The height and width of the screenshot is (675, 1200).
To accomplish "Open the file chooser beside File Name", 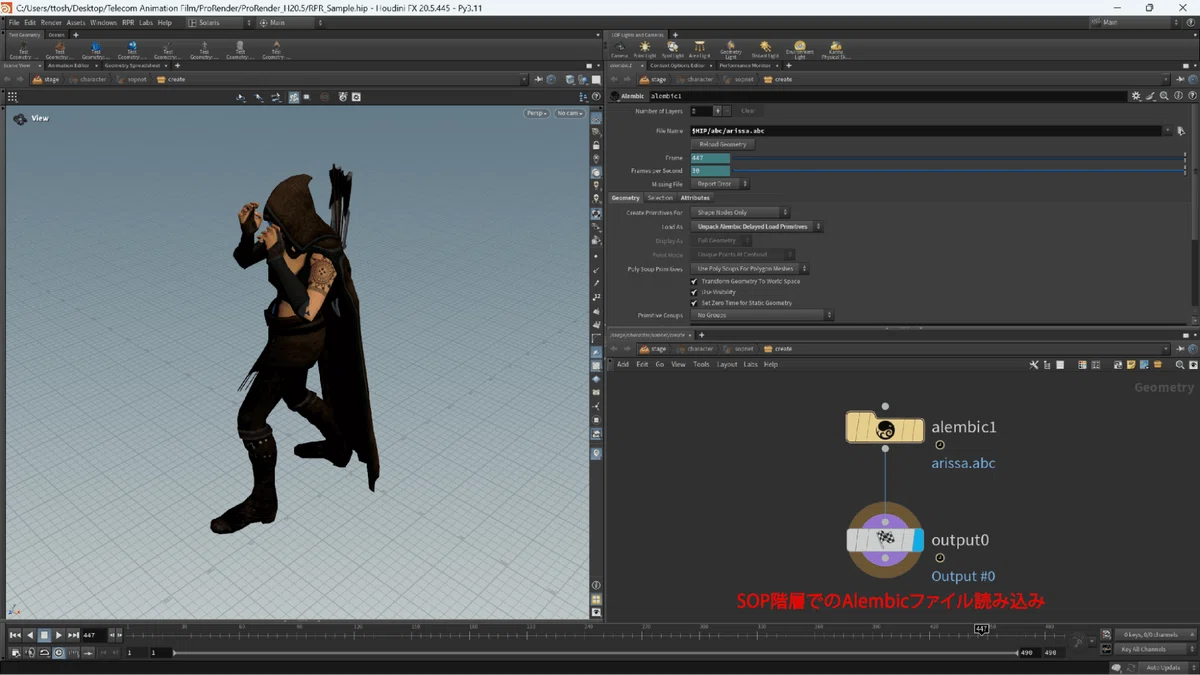I will (x=1179, y=131).
